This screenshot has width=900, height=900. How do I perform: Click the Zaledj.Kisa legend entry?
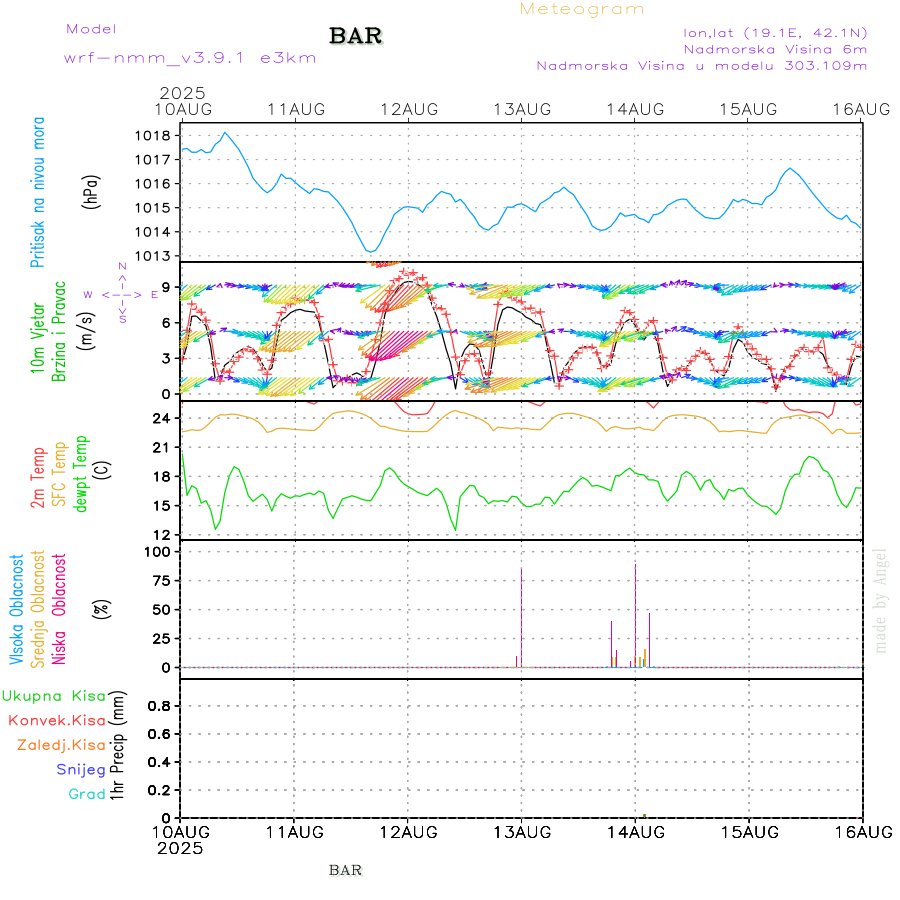61,745
